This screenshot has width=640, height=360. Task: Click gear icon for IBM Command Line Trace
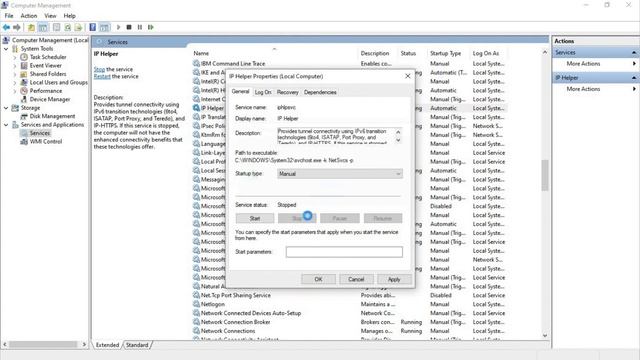(x=196, y=64)
